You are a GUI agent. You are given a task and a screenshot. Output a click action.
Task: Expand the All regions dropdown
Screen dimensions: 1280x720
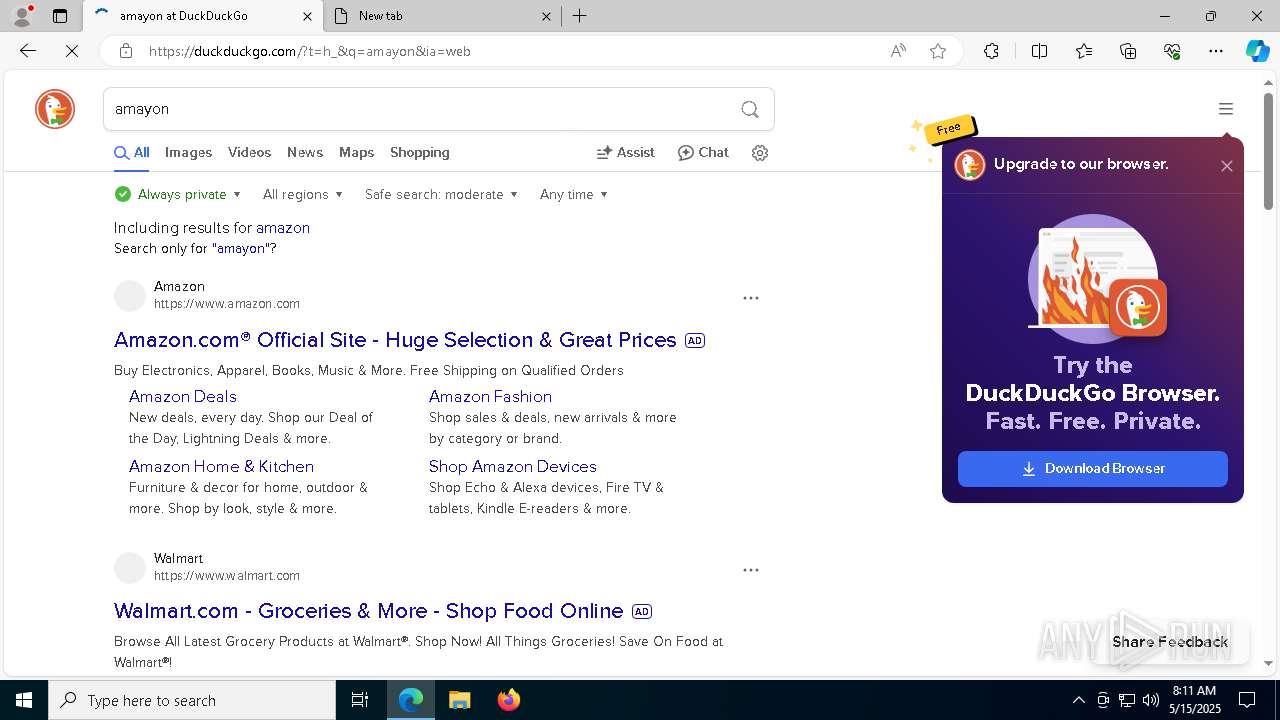pos(303,195)
